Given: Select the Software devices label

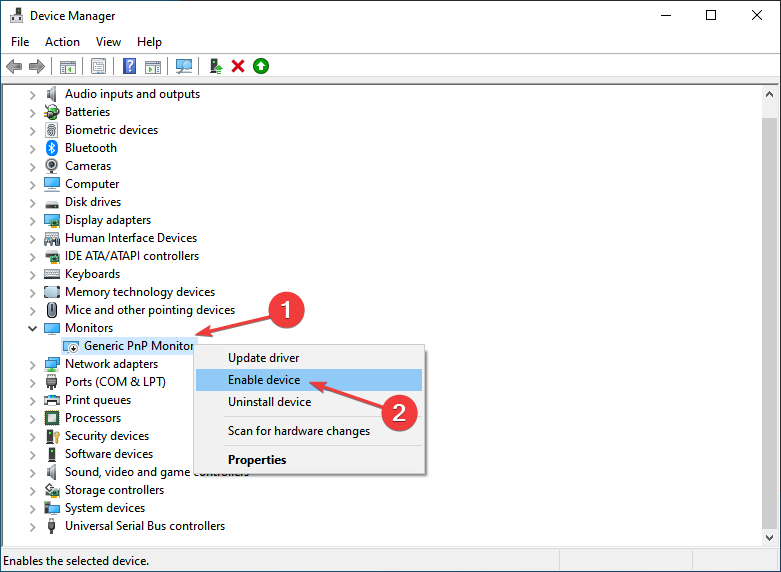Looking at the screenshot, I should [x=109, y=454].
